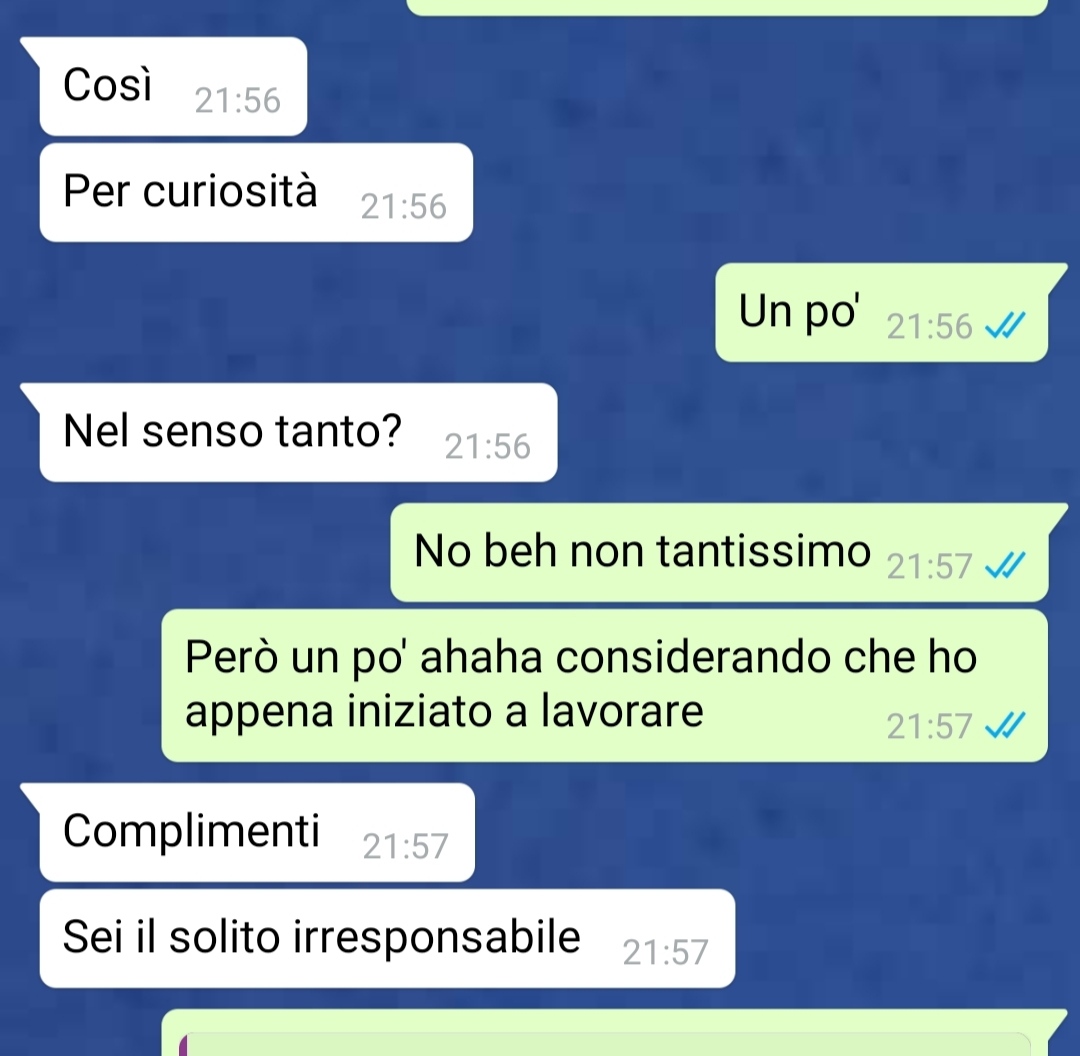
Task: Tap the double-check icon on "Un po'"
Action: coord(1006,326)
